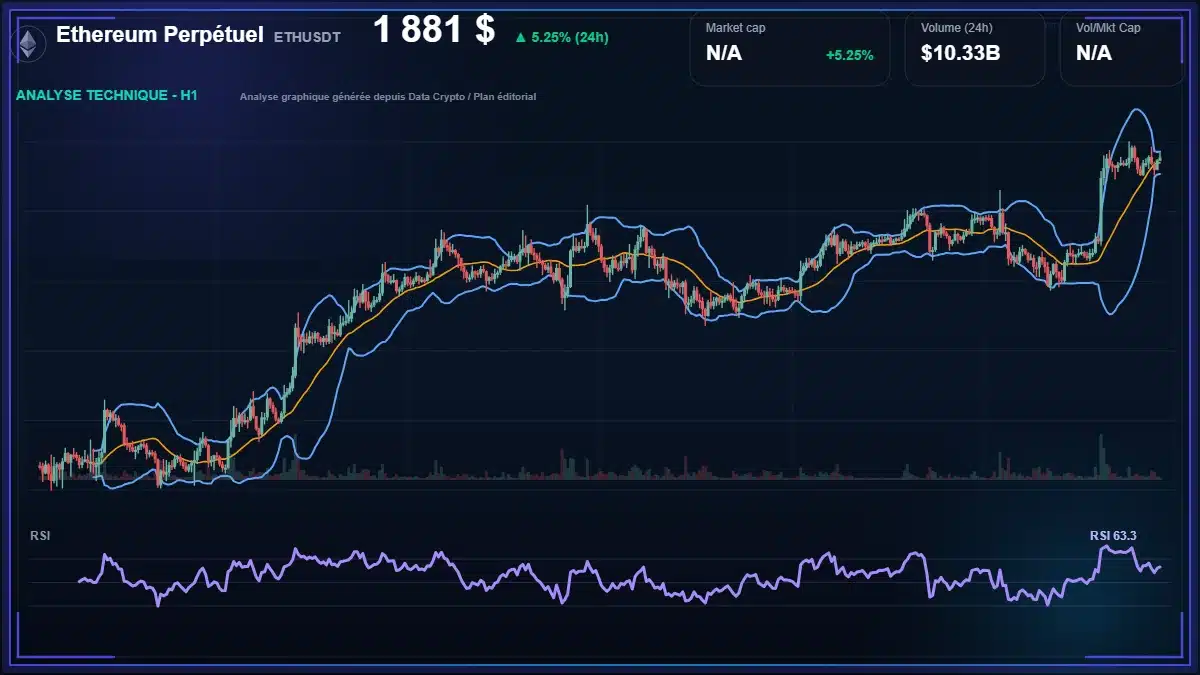
Task: Open the Volume (24h) card
Action: click(975, 49)
